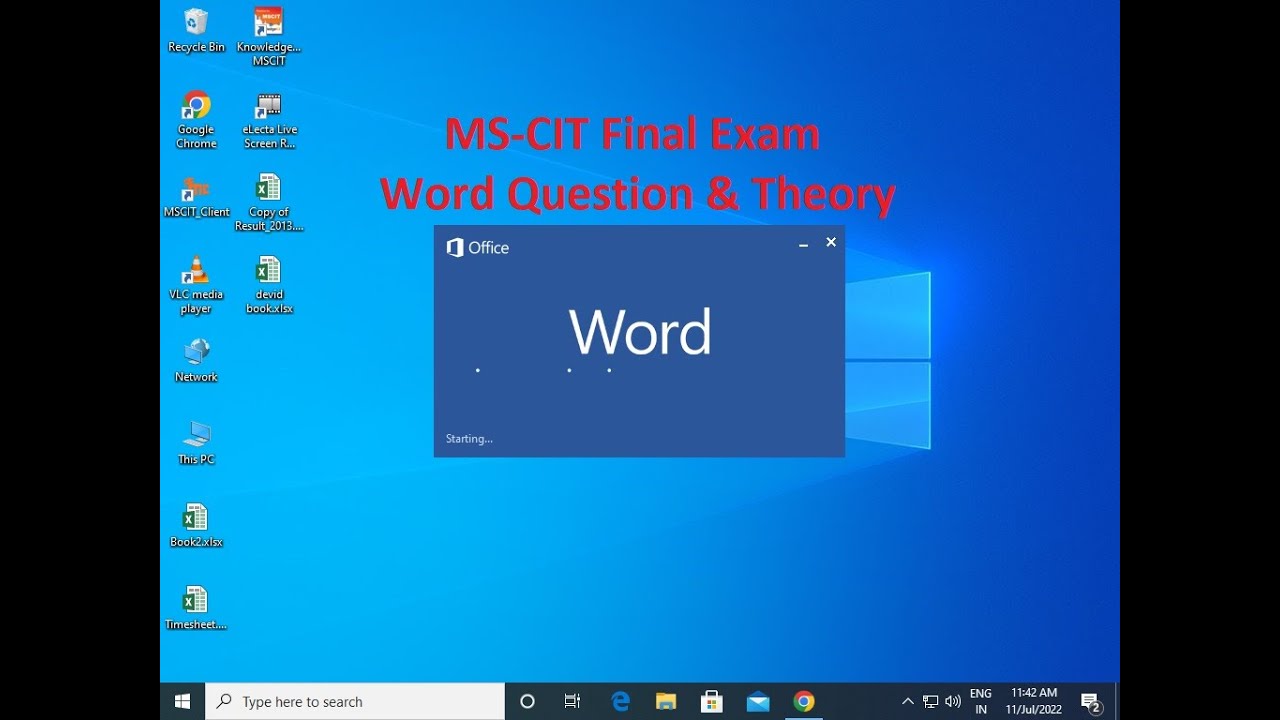Open the network status tray icon
The width and height of the screenshot is (1280, 720).
pos(930,702)
